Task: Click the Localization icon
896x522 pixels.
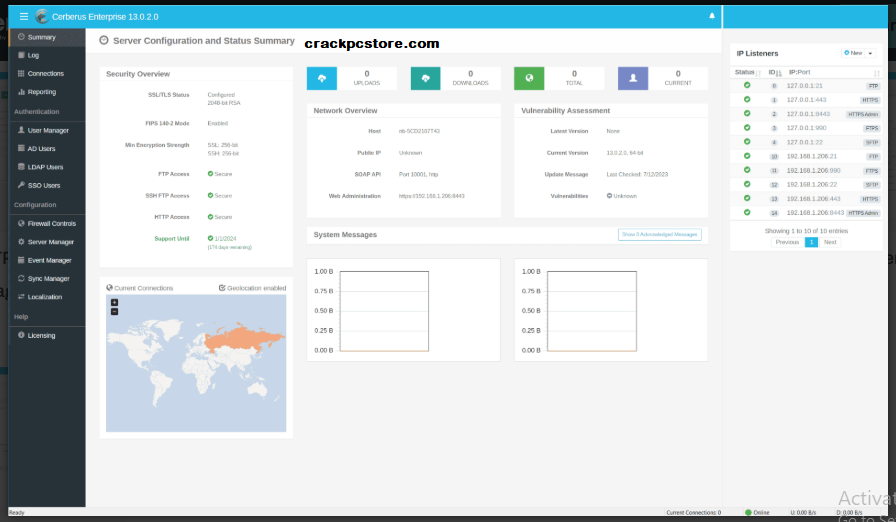Action: [x=21, y=296]
